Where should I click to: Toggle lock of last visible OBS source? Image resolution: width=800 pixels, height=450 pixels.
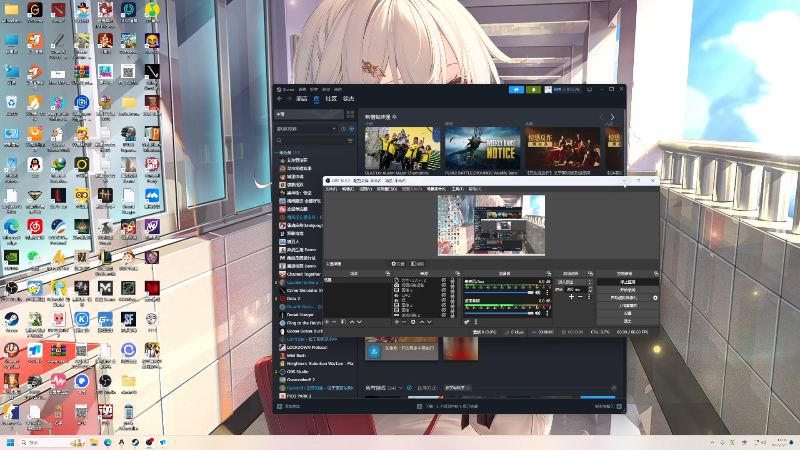(x=452, y=315)
